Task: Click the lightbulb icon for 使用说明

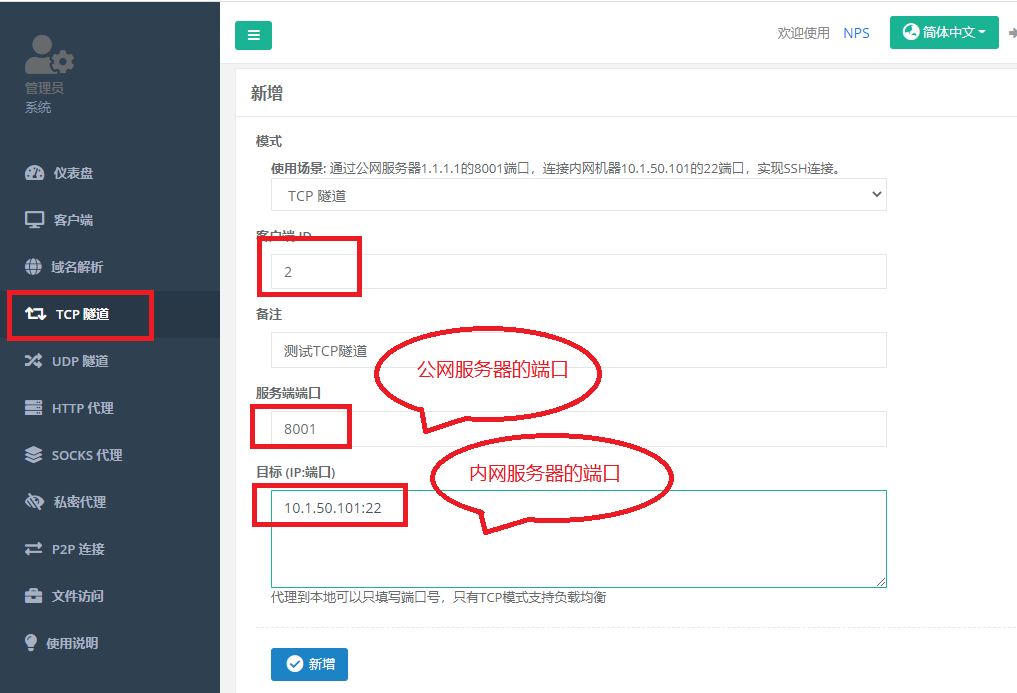Action: 31,643
